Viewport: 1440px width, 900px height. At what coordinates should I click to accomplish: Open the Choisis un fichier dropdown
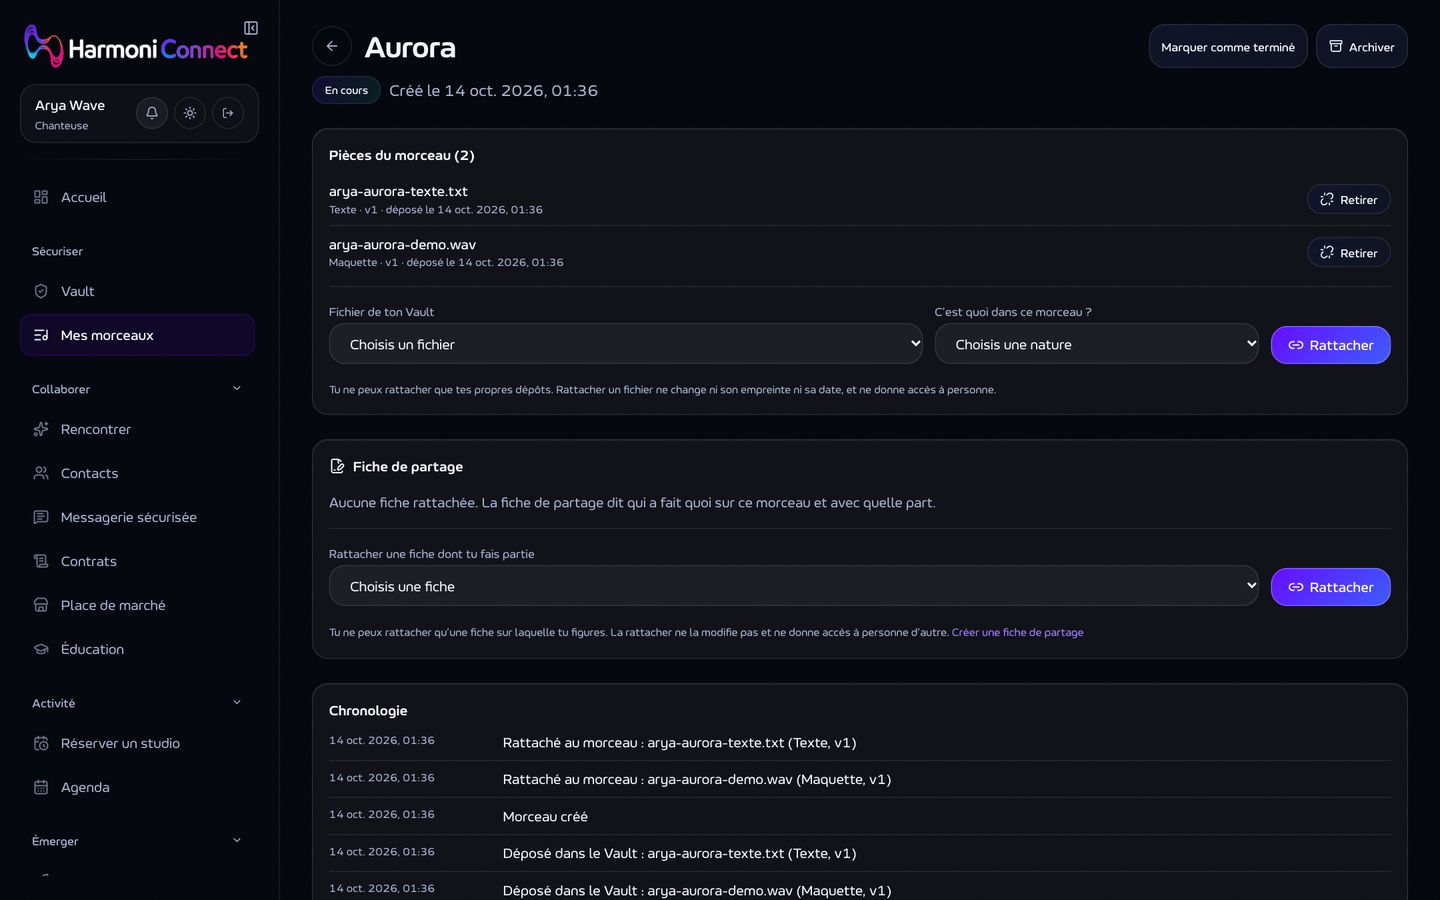click(626, 344)
